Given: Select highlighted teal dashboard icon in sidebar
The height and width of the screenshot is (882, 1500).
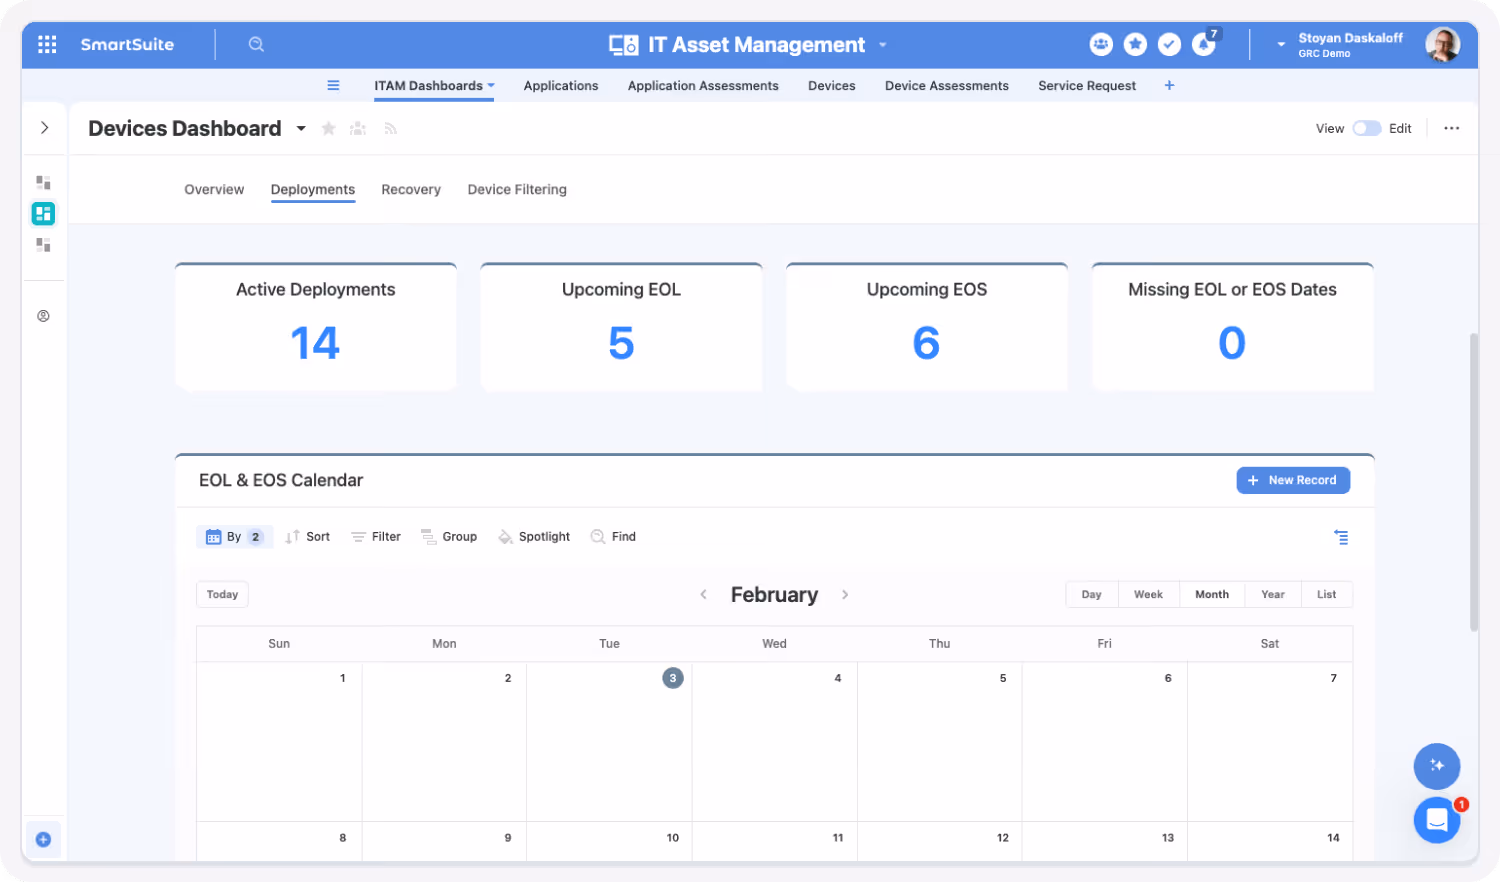Looking at the screenshot, I should tap(43, 213).
